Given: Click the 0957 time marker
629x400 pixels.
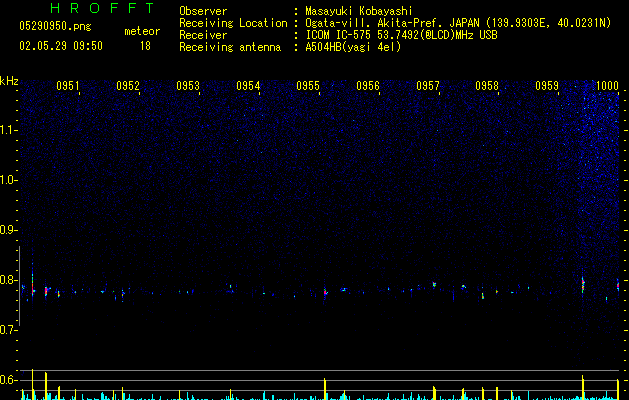Looking at the screenshot, I should [x=428, y=86].
